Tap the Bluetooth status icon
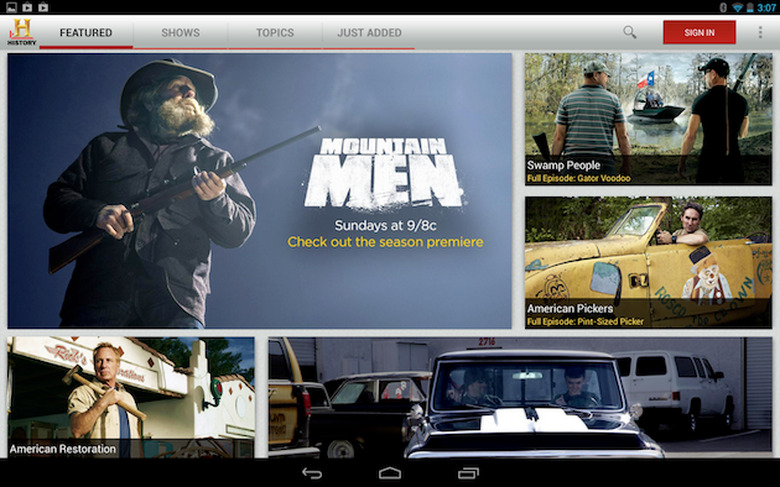 (723, 7)
